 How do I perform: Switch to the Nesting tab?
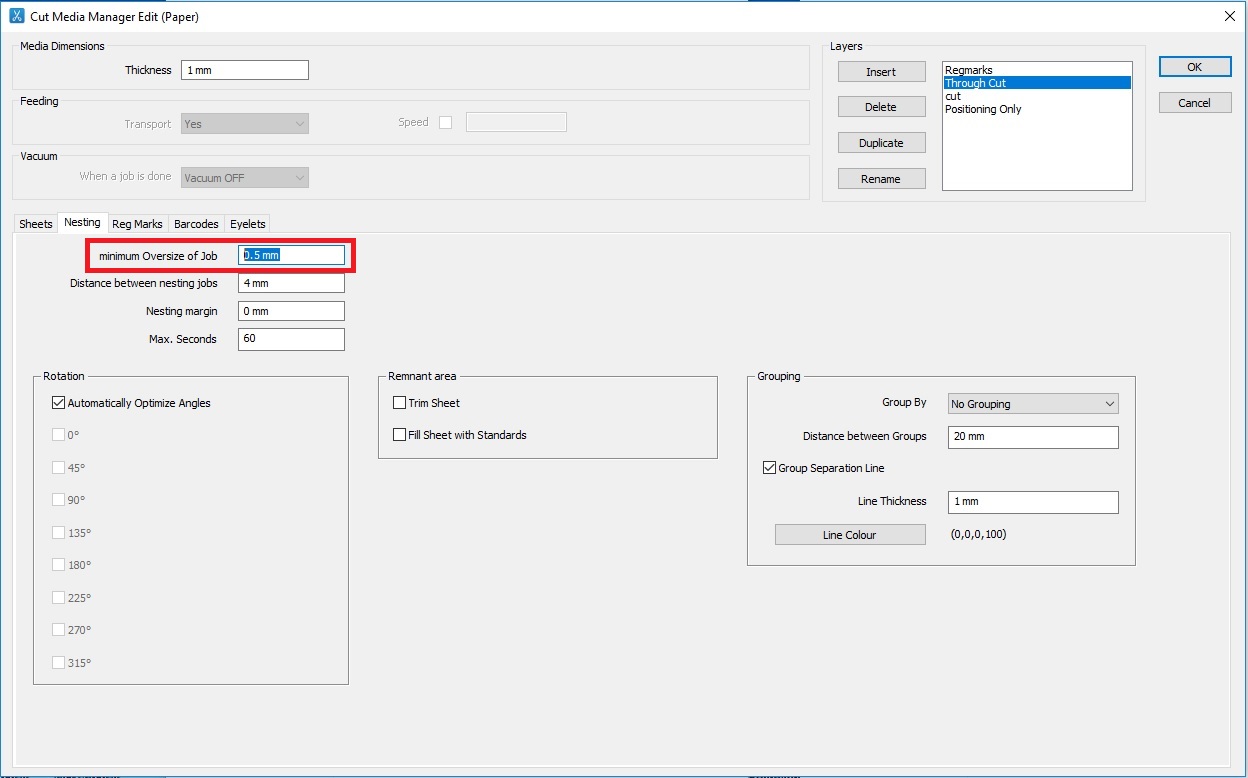click(x=82, y=222)
